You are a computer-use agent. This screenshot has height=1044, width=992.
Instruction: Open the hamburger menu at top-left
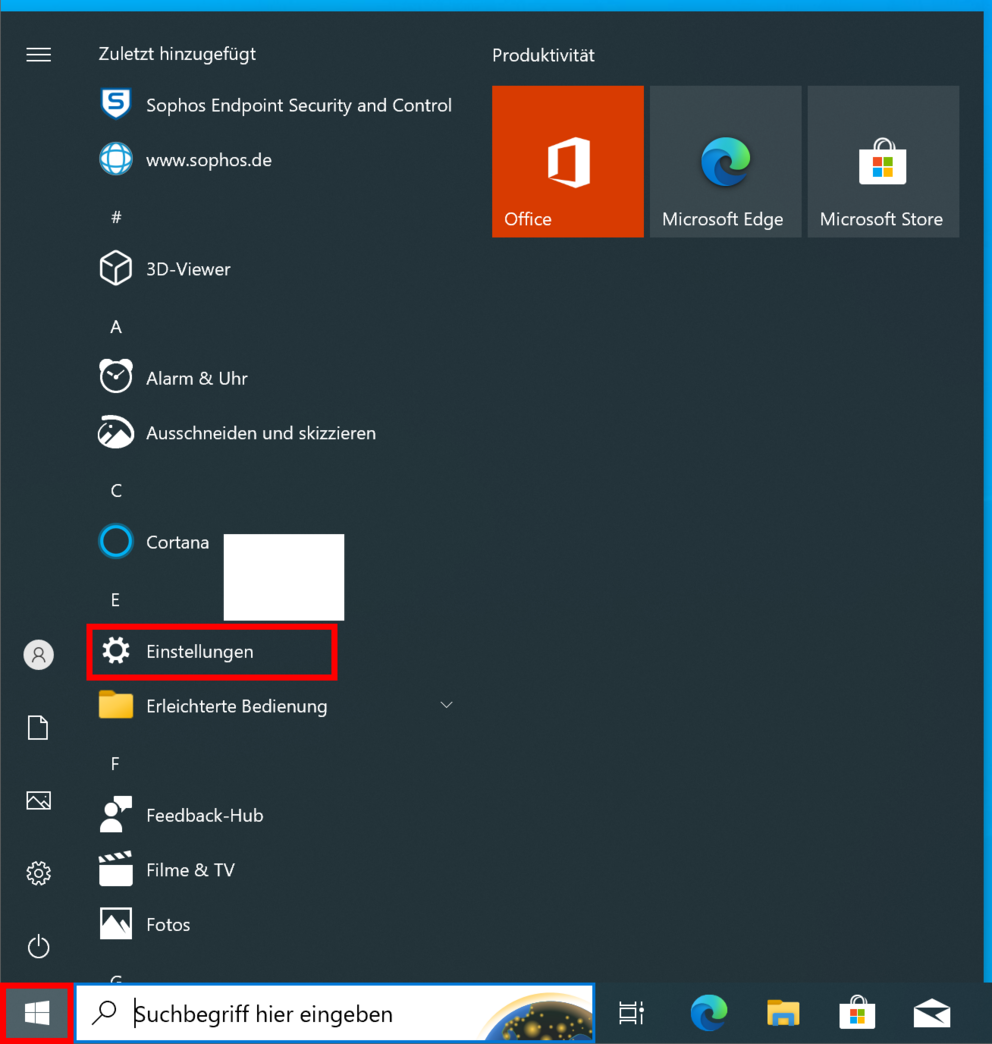point(39,55)
